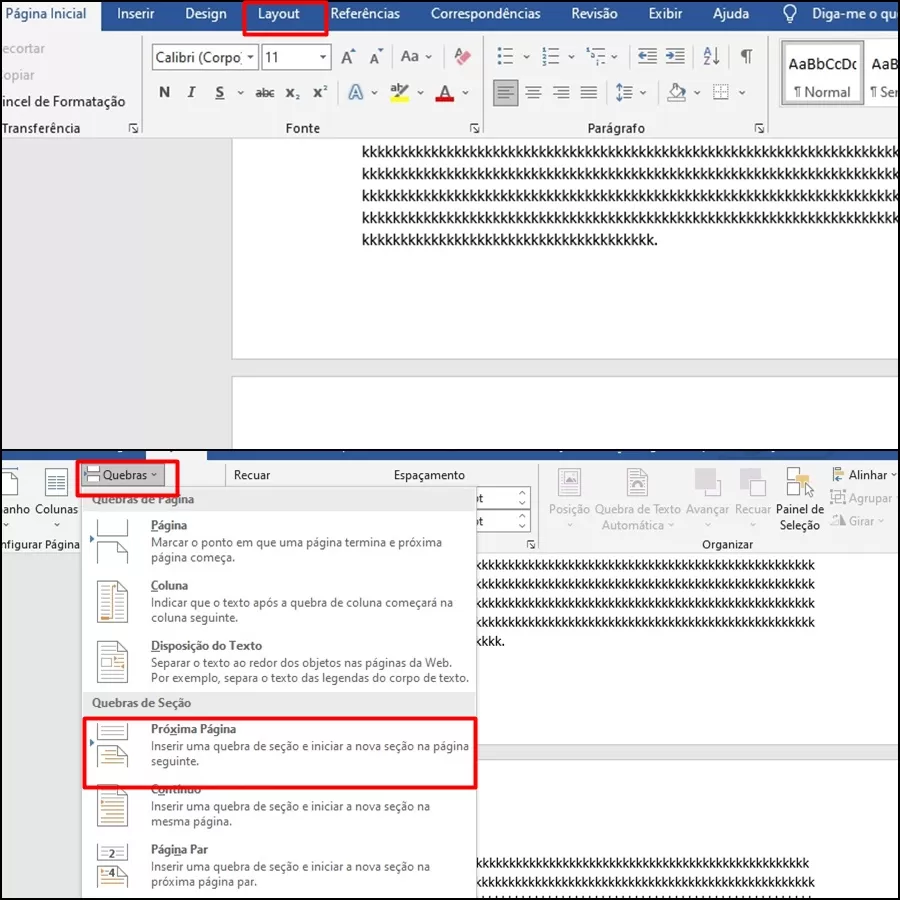Toggle underline S button

[x=220, y=92]
